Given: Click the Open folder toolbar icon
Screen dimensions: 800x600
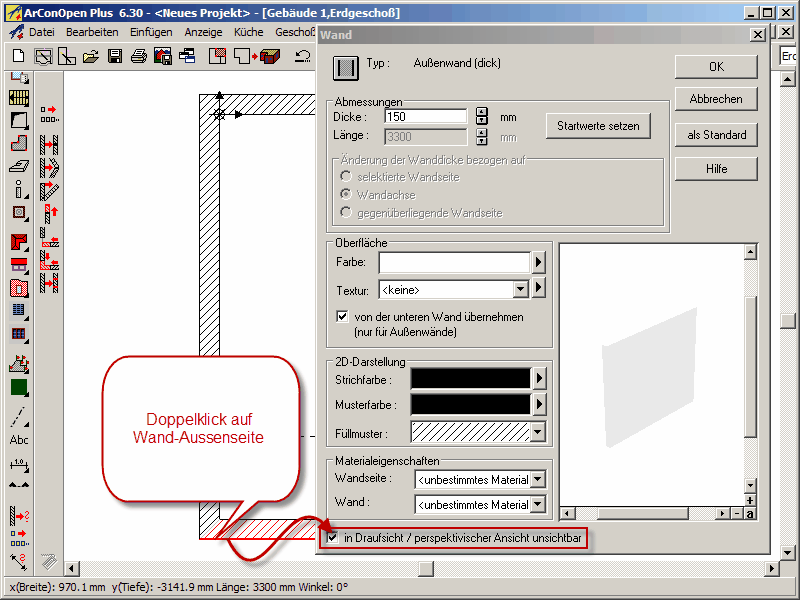Looking at the screenshot, I should (91, 56).
